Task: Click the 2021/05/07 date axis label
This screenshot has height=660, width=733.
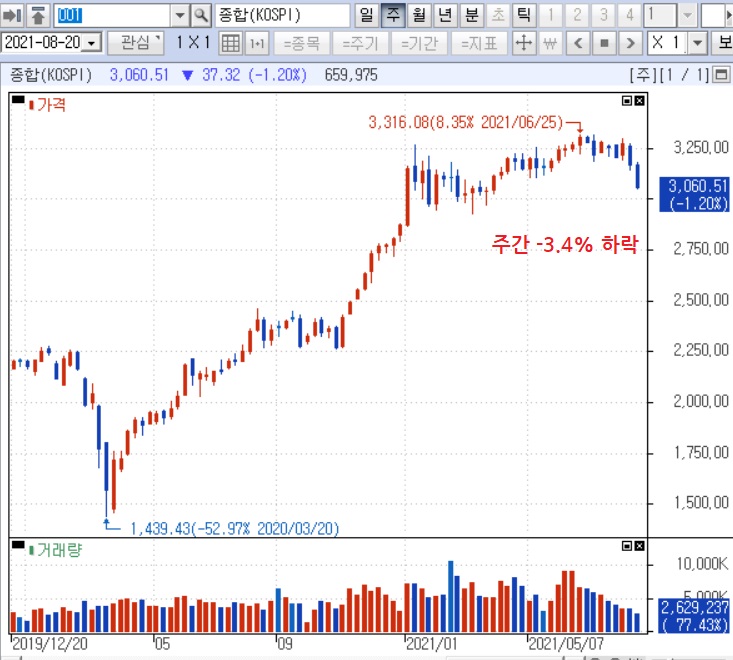Action: 566,644
